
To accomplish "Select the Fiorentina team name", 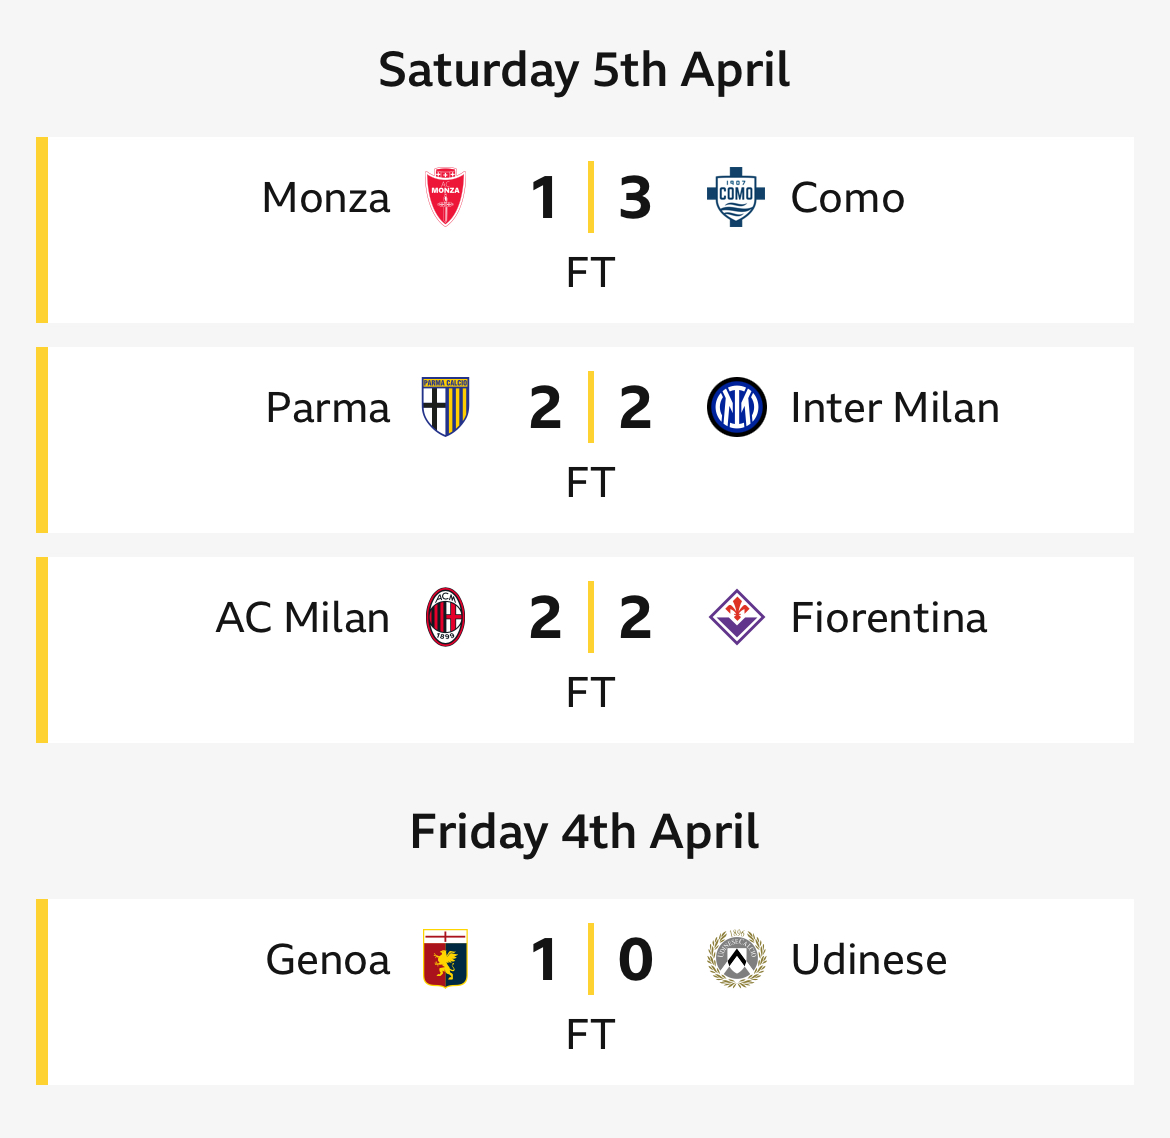I will point(889,618).
